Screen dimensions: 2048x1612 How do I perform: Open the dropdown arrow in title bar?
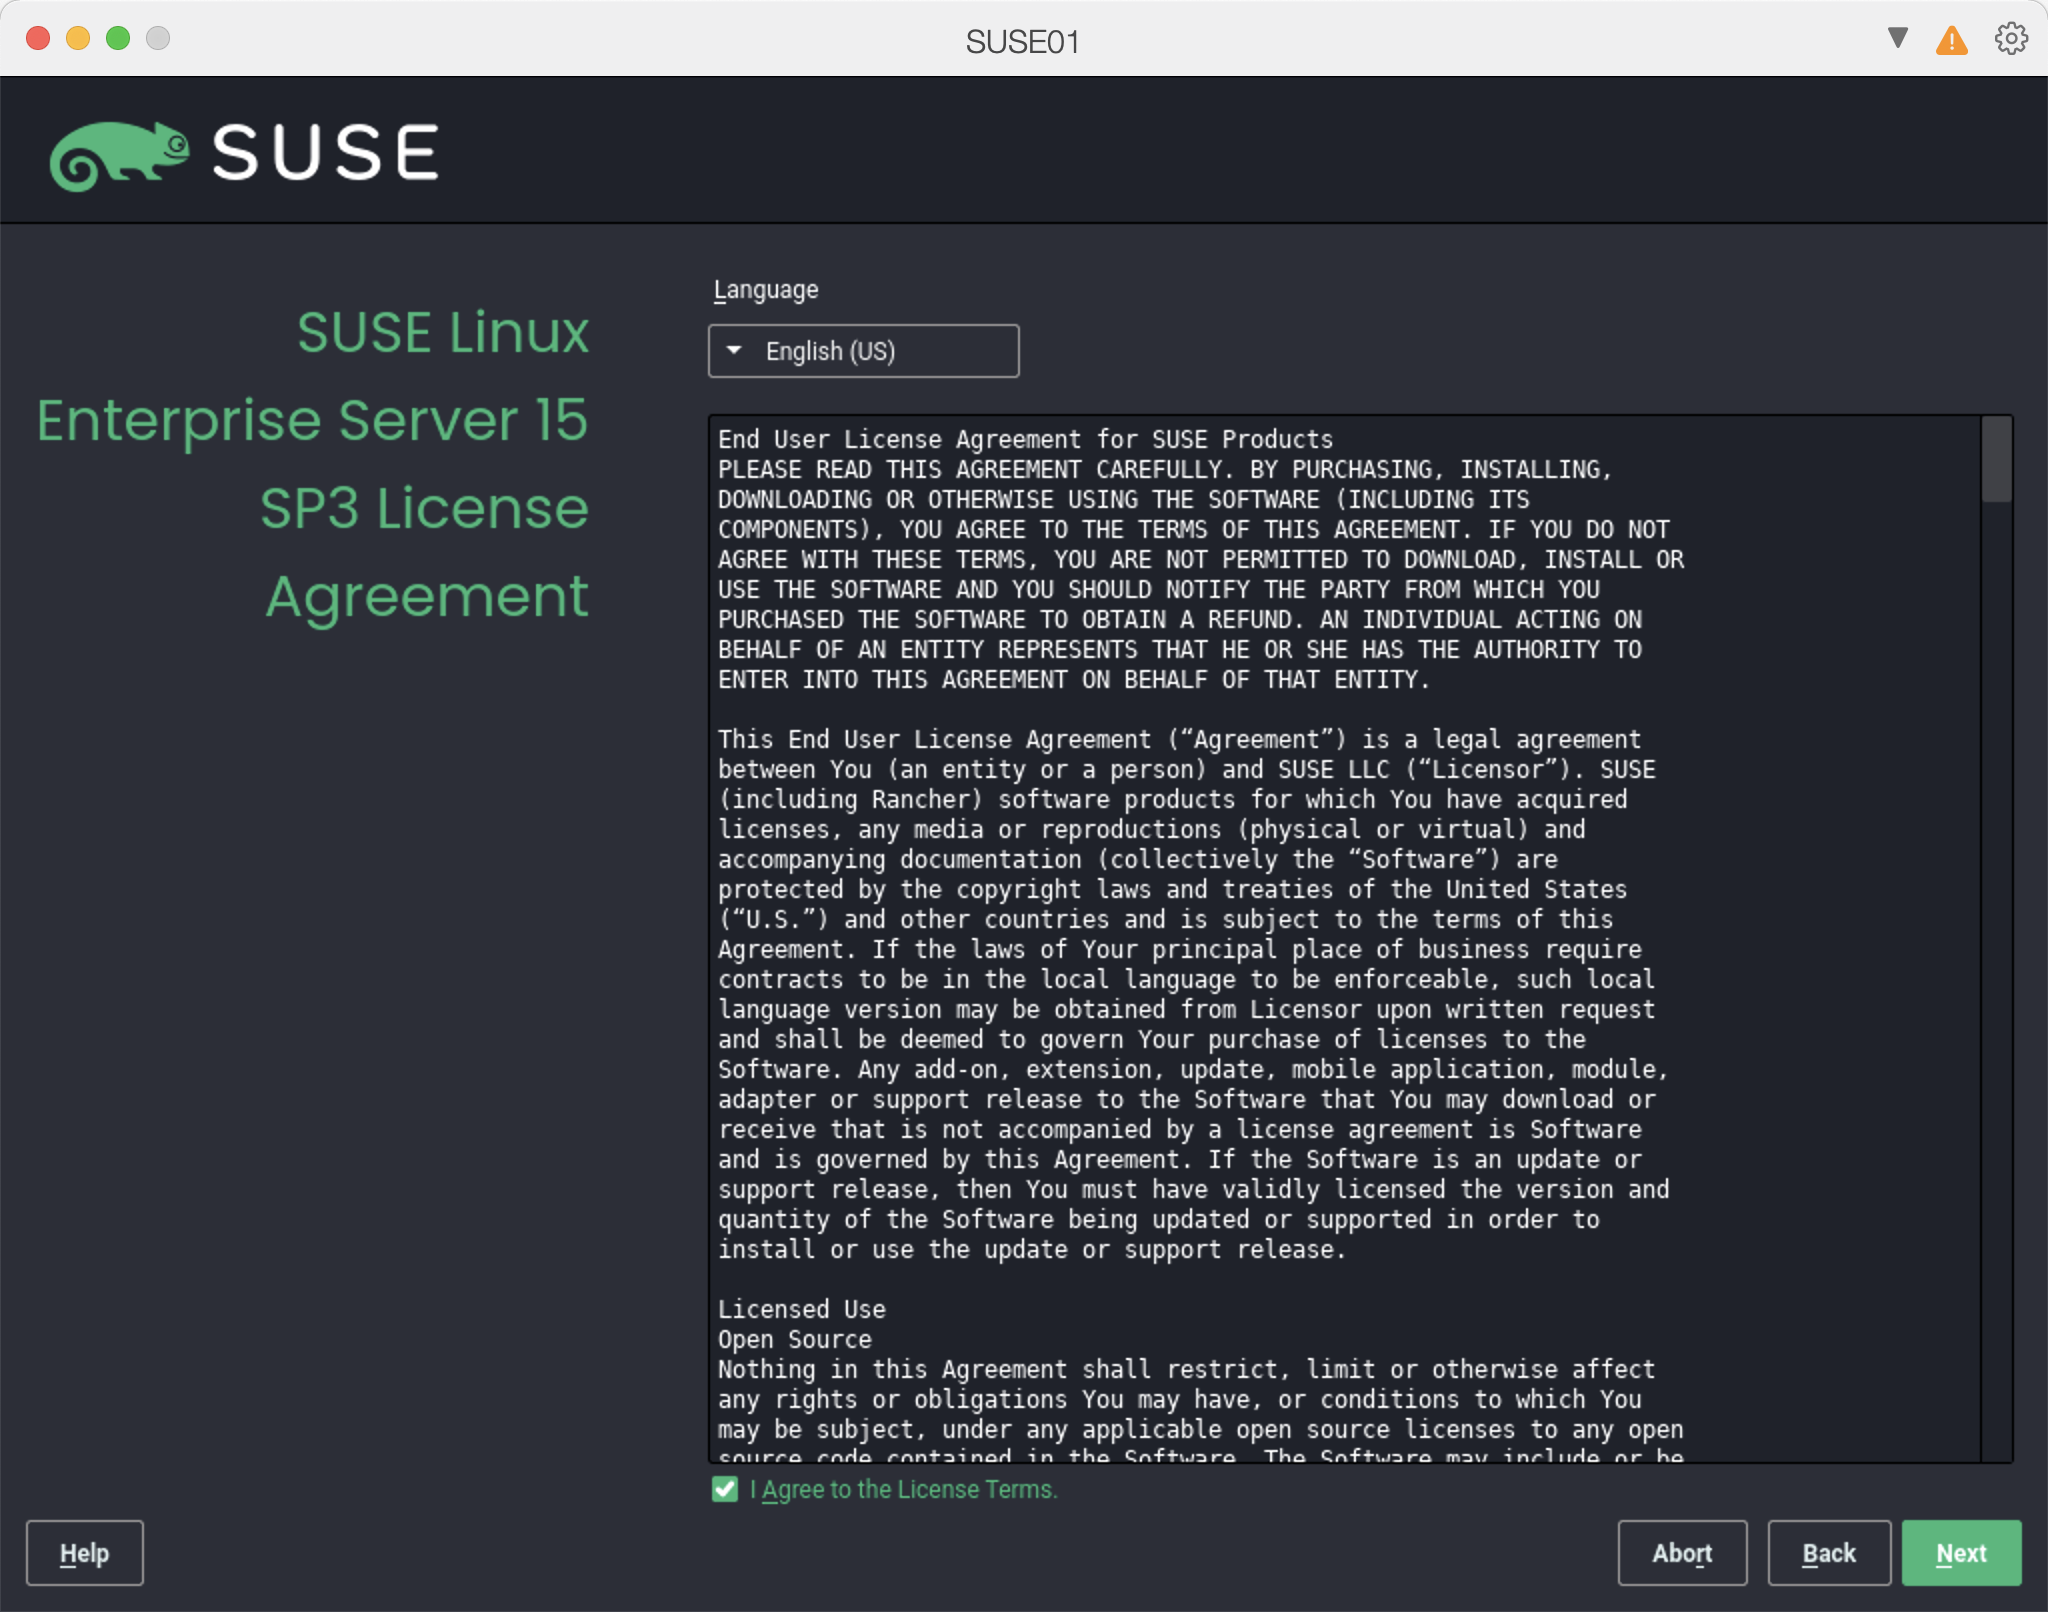(1897, 38)
